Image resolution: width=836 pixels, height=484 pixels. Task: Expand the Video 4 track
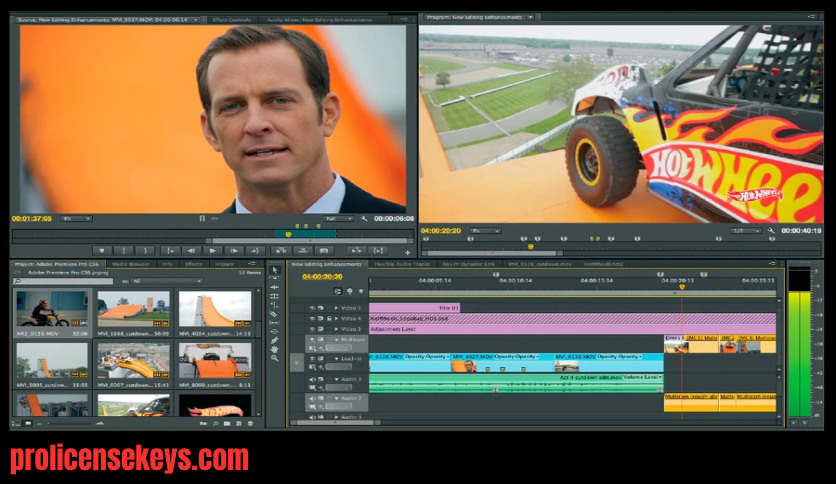click(x=336, y=319)
